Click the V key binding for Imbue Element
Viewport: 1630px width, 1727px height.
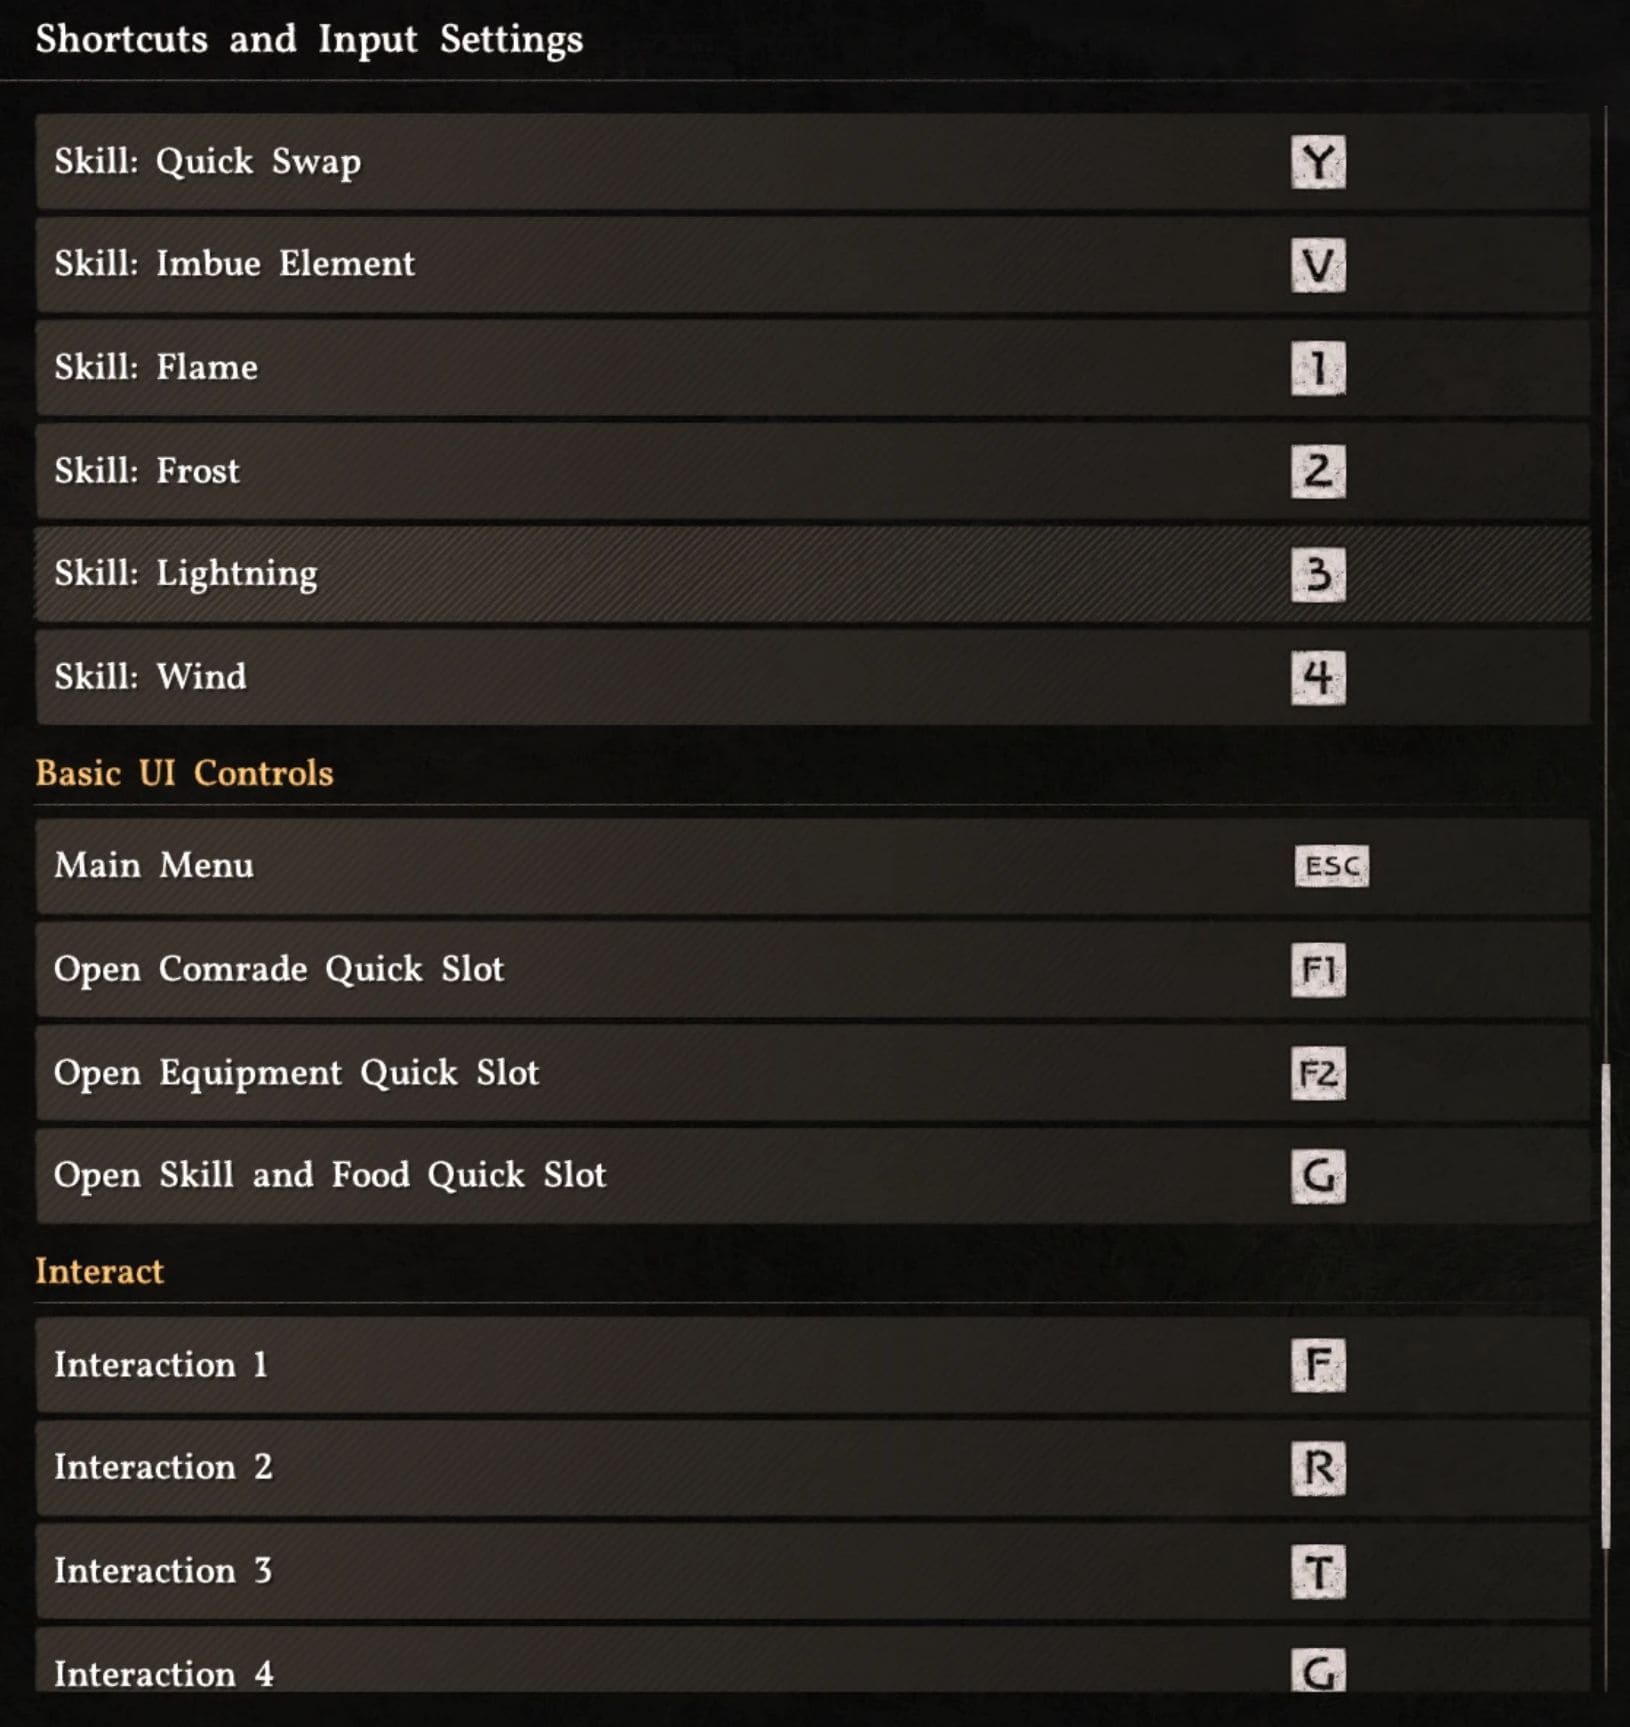[1318, 265]
